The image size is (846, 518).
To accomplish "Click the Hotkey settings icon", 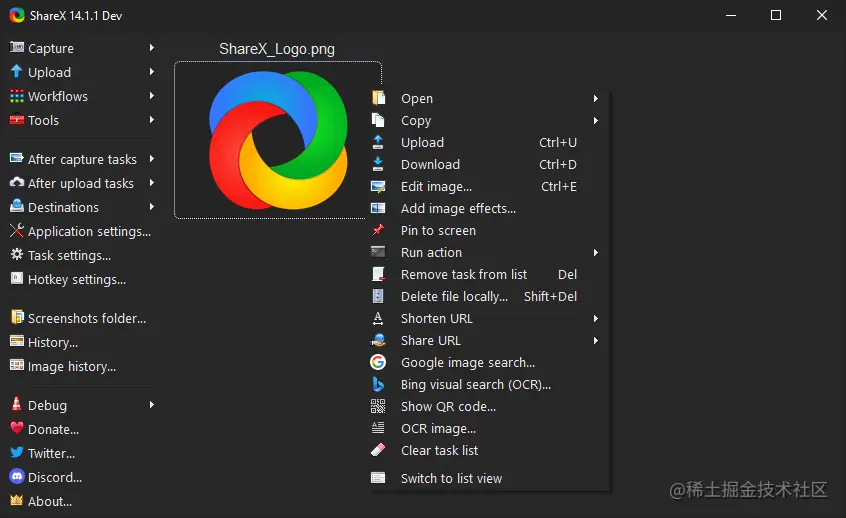I will (x=17, y=278).
